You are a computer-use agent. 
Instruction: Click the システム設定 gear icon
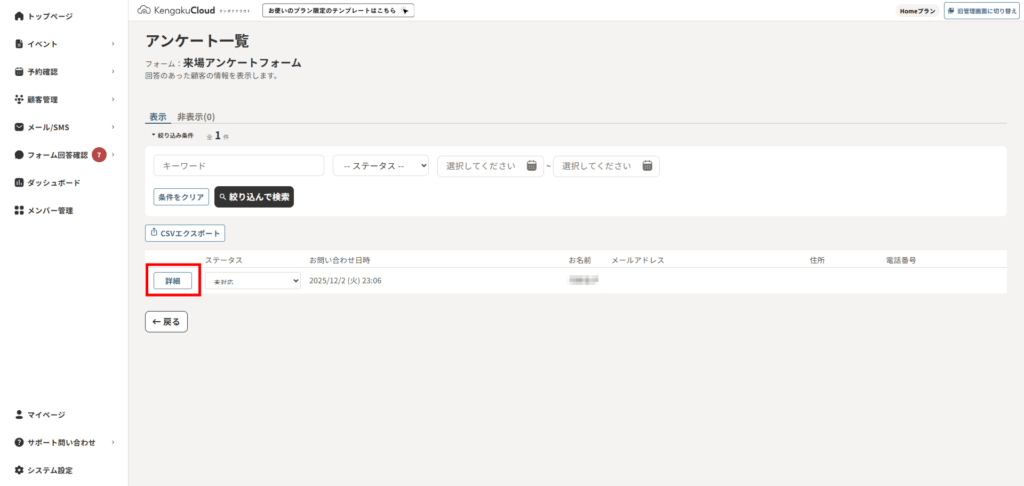19,470
